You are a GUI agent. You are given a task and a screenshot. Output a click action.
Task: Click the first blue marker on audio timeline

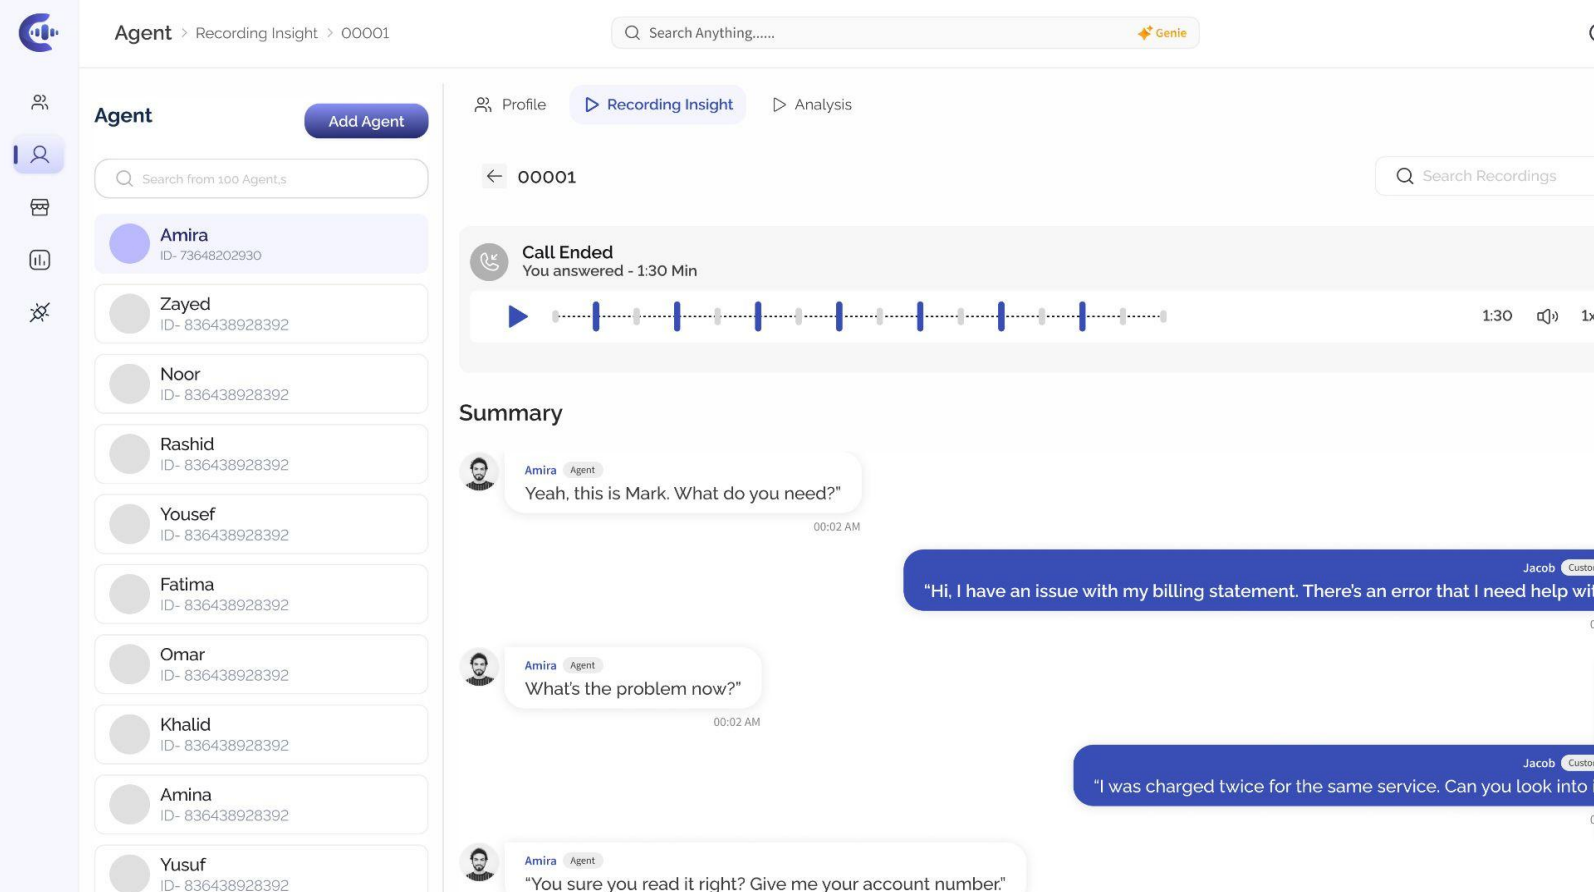pyautogui.click(x=596, y=316)
